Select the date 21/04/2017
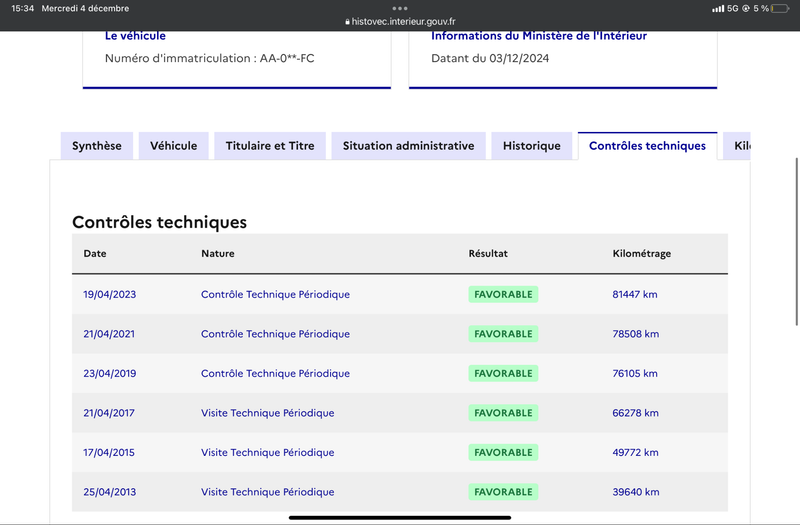 coord(109,413)
